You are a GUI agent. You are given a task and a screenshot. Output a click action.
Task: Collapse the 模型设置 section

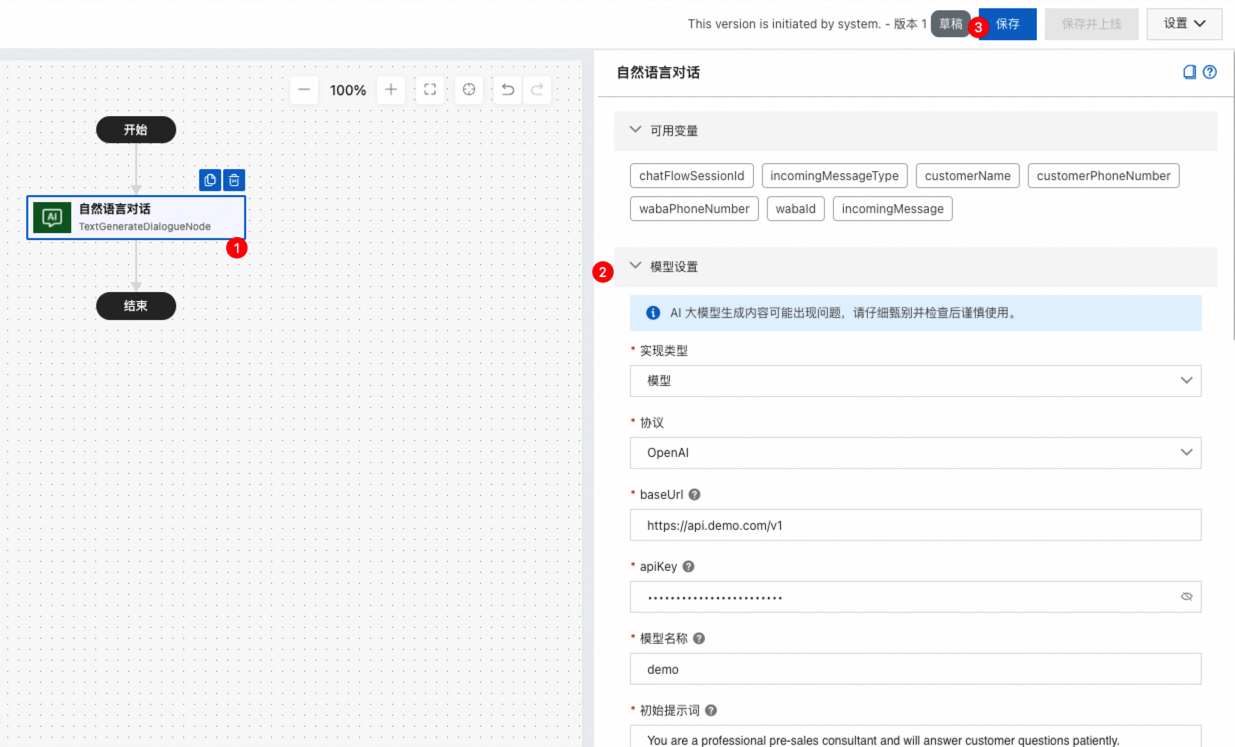(635, 266)
